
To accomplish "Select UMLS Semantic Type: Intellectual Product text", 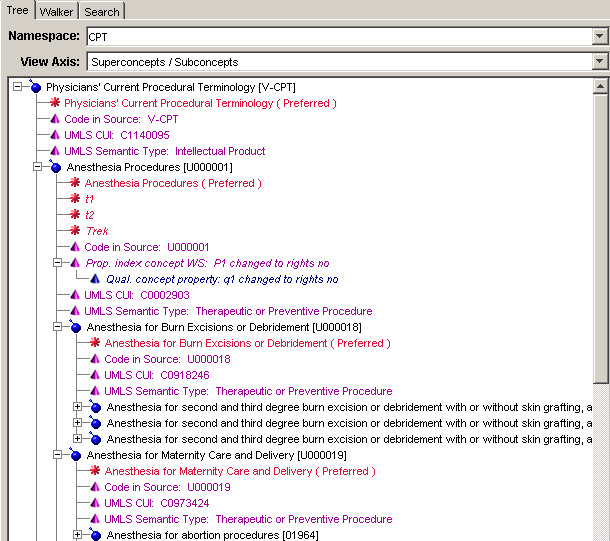I will (x=165, y=151).
